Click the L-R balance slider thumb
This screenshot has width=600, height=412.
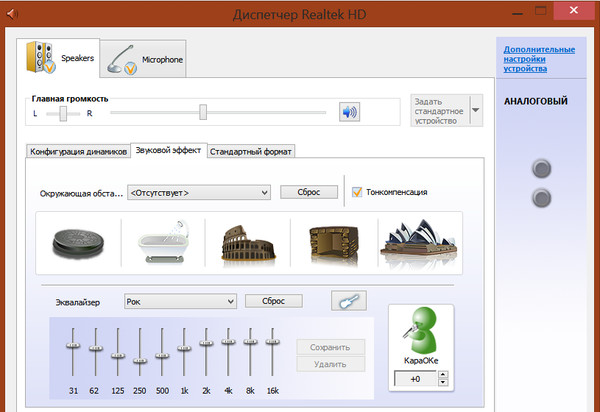click(x=64, y=113)
